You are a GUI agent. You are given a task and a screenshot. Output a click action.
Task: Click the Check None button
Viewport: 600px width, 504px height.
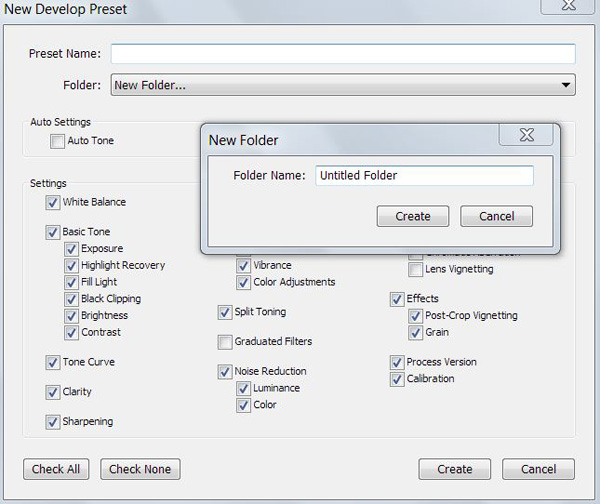pos(140,469)
